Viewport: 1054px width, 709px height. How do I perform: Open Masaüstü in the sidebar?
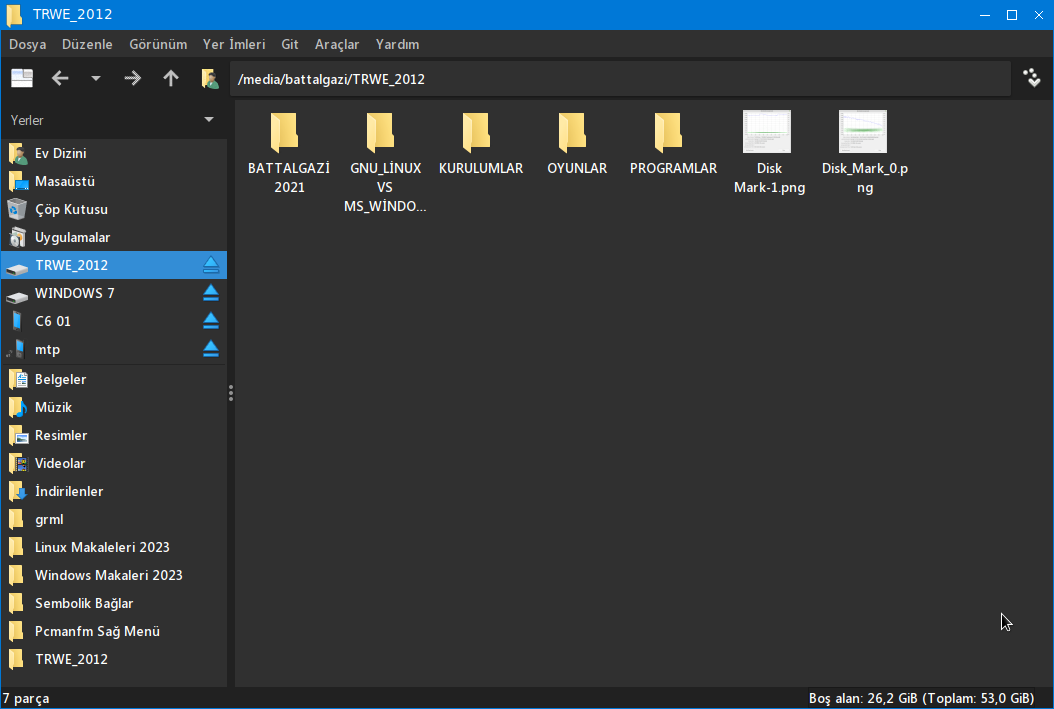[x=114, y=181]
